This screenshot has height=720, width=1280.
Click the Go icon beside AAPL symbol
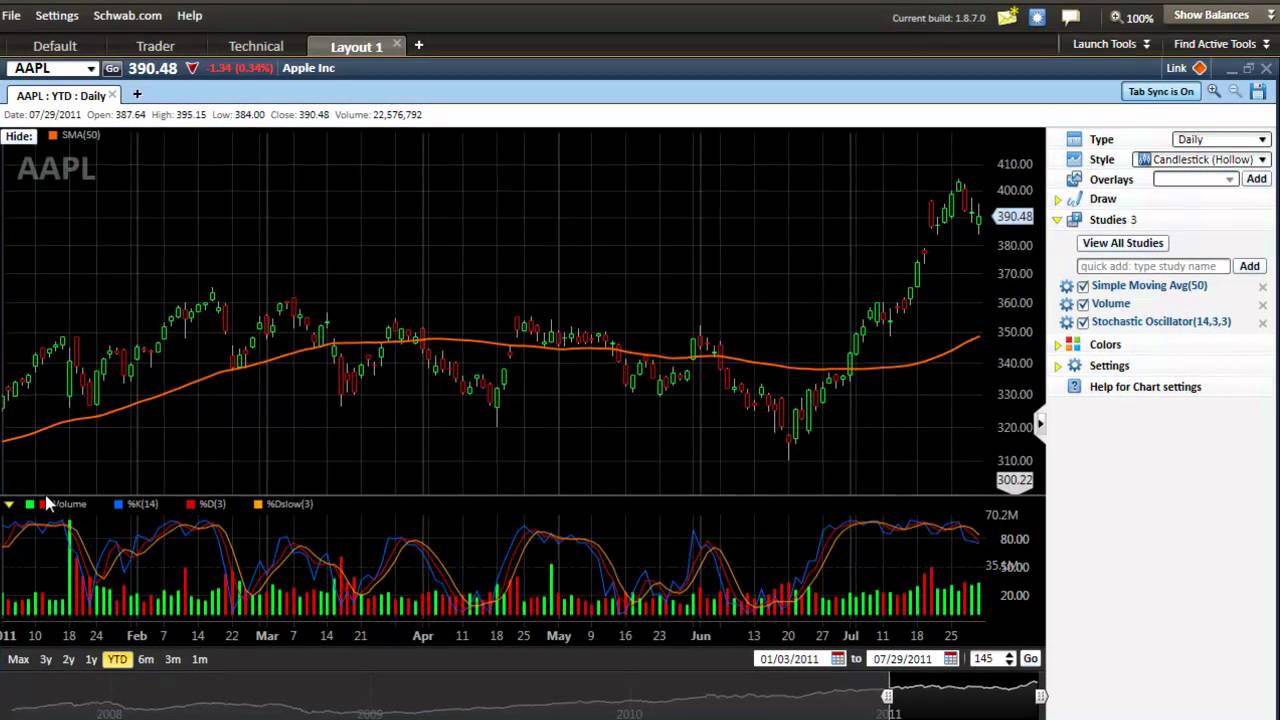112,68
